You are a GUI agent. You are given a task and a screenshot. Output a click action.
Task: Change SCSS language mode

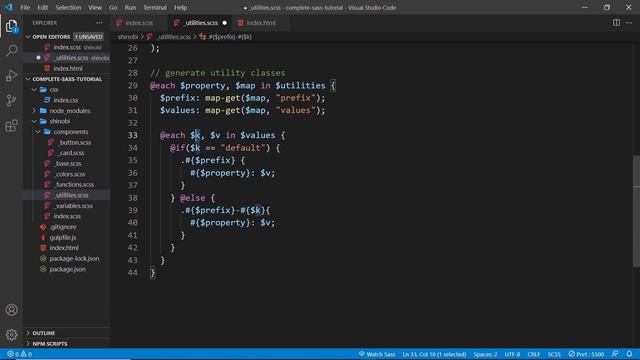point(554,354)
